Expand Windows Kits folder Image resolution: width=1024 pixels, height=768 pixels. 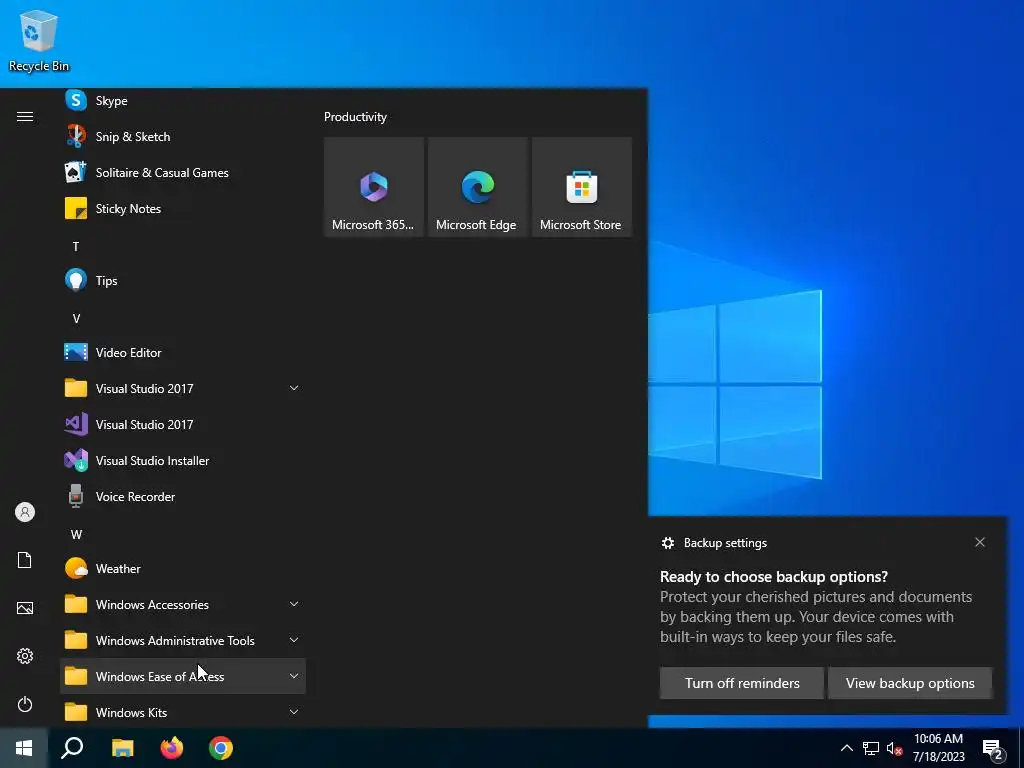tap(183, 712)
